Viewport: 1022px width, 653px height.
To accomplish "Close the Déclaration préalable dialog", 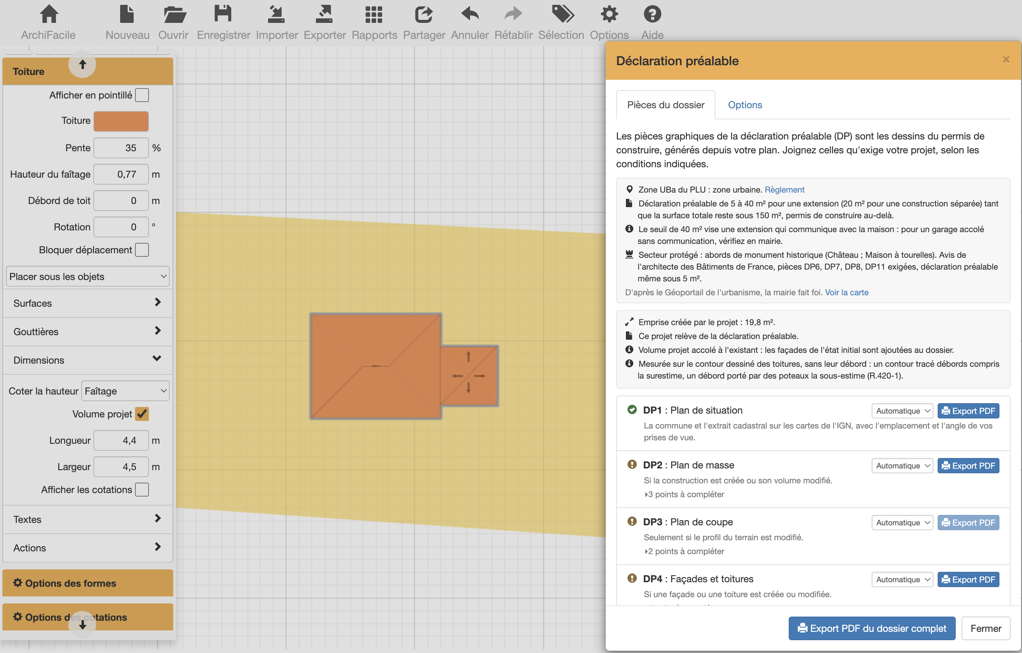I will click(x=1006, y=59).
